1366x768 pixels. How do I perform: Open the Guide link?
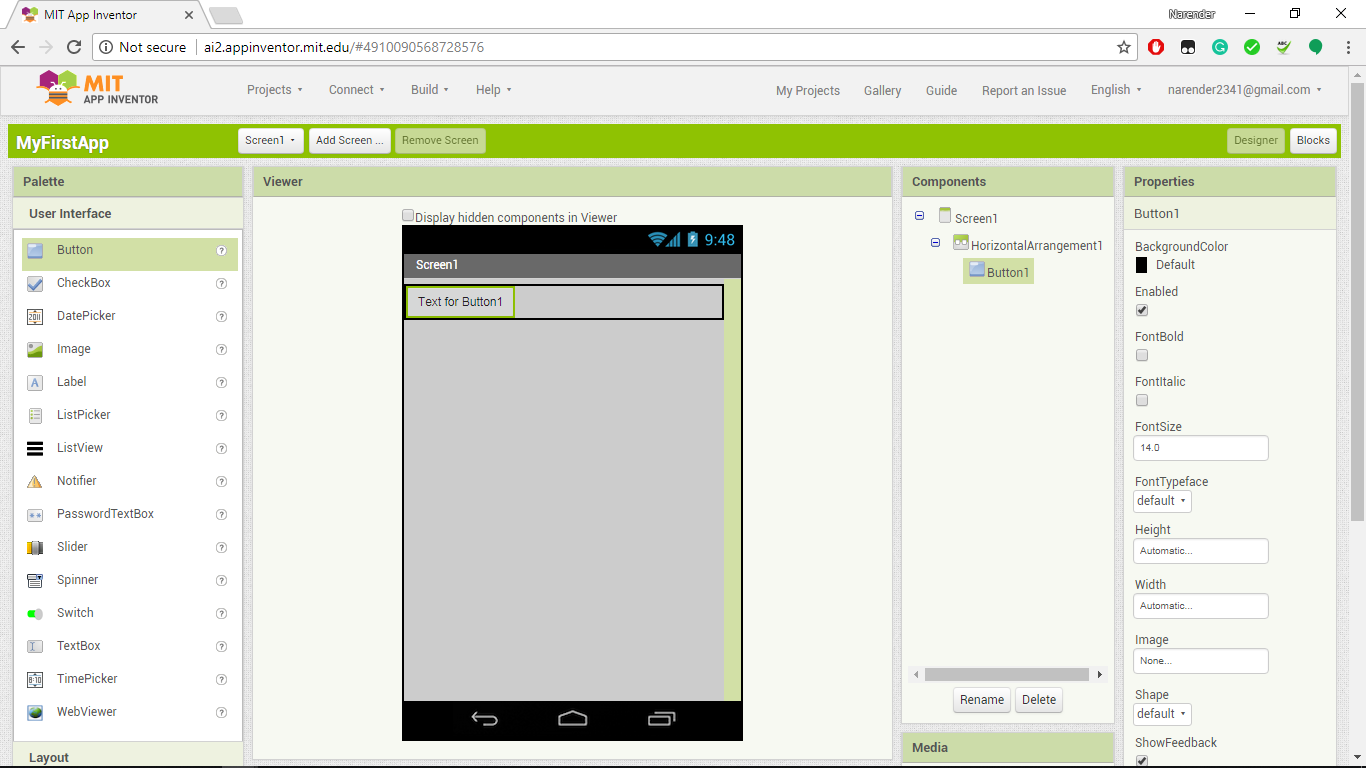click(x=941, y=91)
